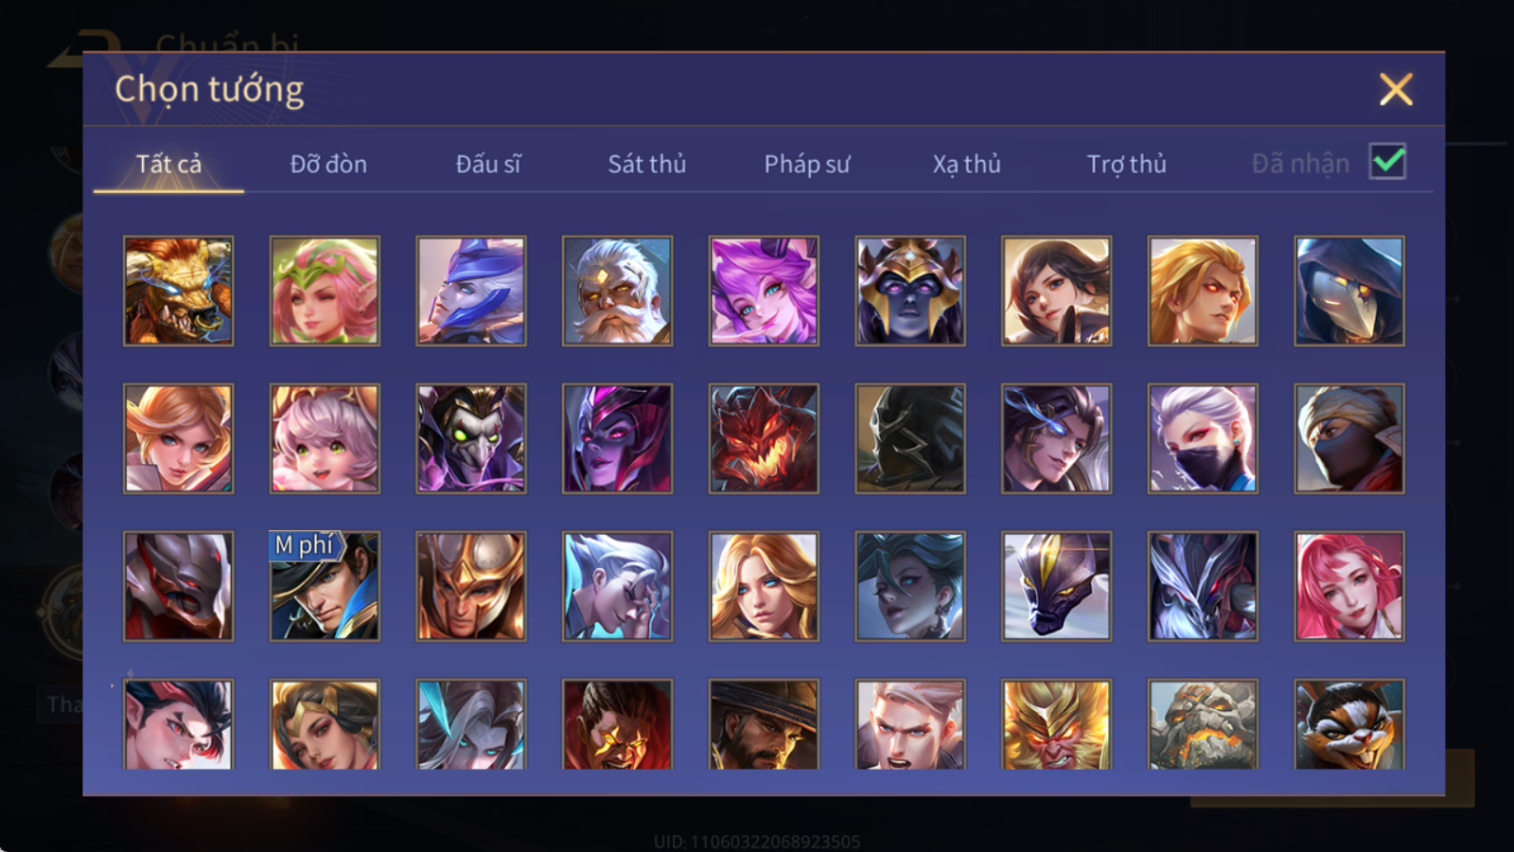Viewport: 1514px width, 852px height.
Task: Switch to the 'Trợ thủ' tab
Action: pyautogui.click(x=1126, y=164)
